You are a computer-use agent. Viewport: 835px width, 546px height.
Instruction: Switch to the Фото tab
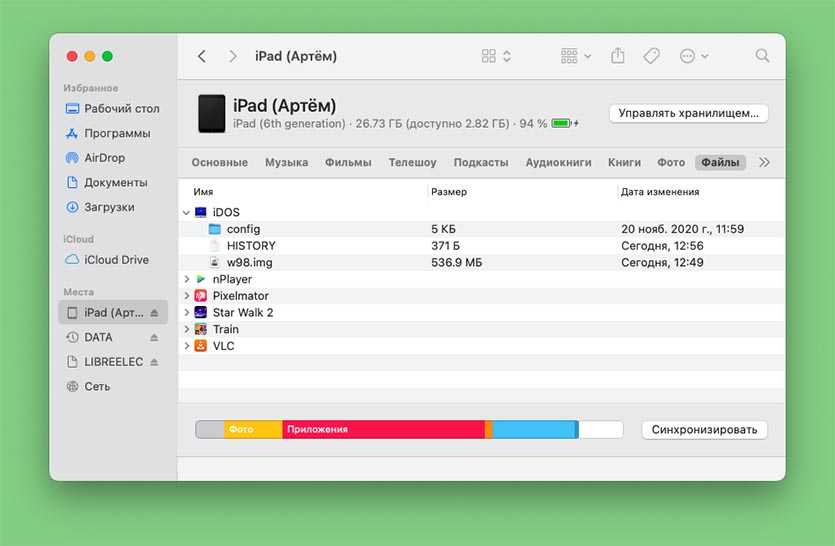[x=671, y=162]
